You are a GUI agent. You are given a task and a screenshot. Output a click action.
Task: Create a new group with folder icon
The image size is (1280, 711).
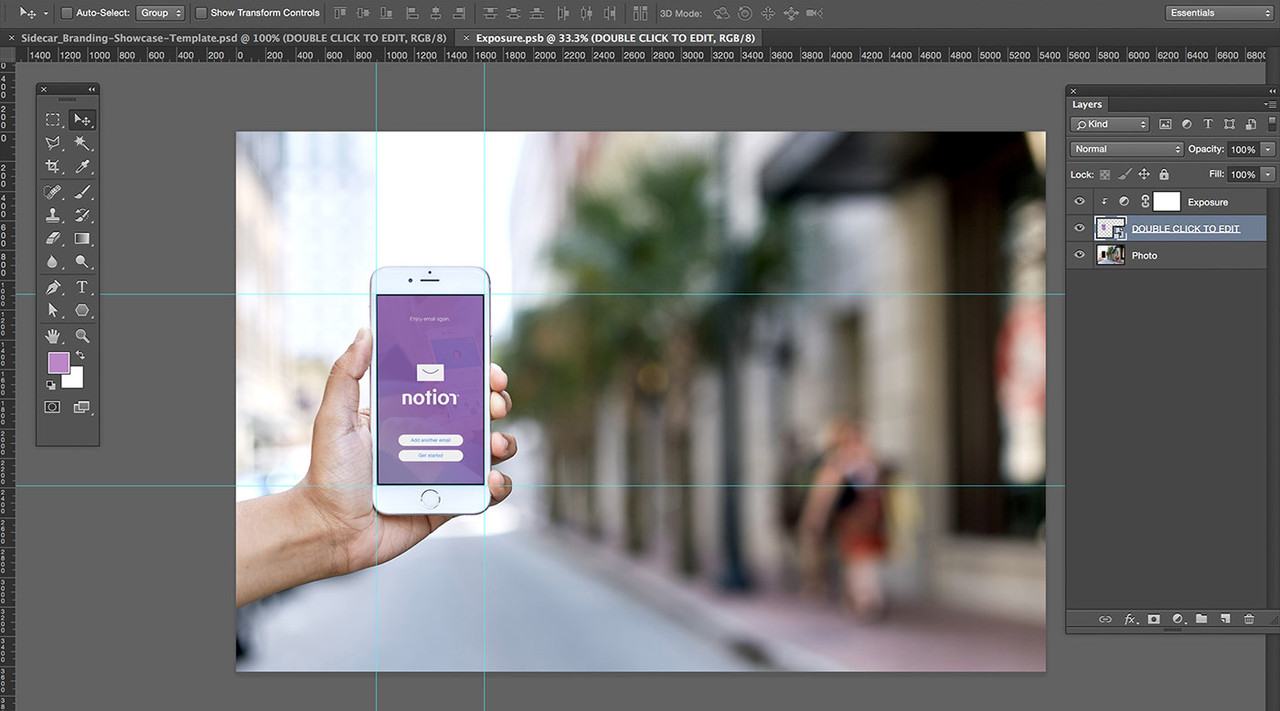click(1201, 619)
